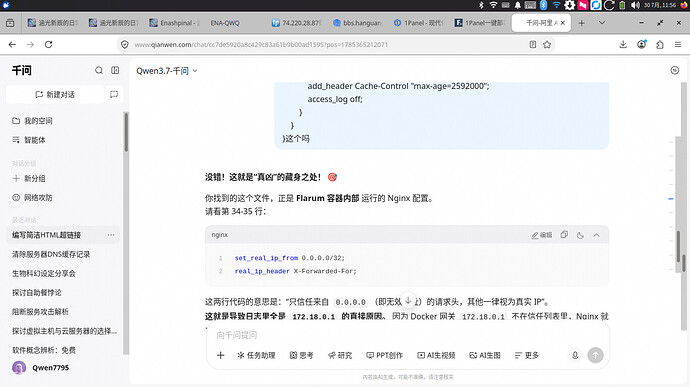Go forward in the browser

30,44
